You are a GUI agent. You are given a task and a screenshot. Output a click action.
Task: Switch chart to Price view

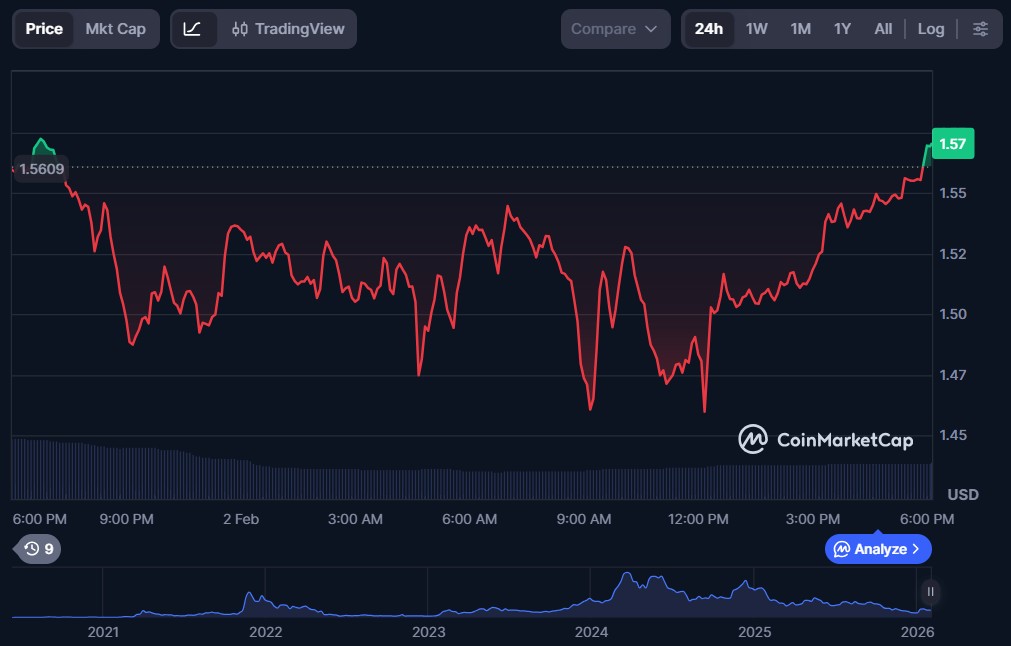pyautogui.click(x=44, y=29)
